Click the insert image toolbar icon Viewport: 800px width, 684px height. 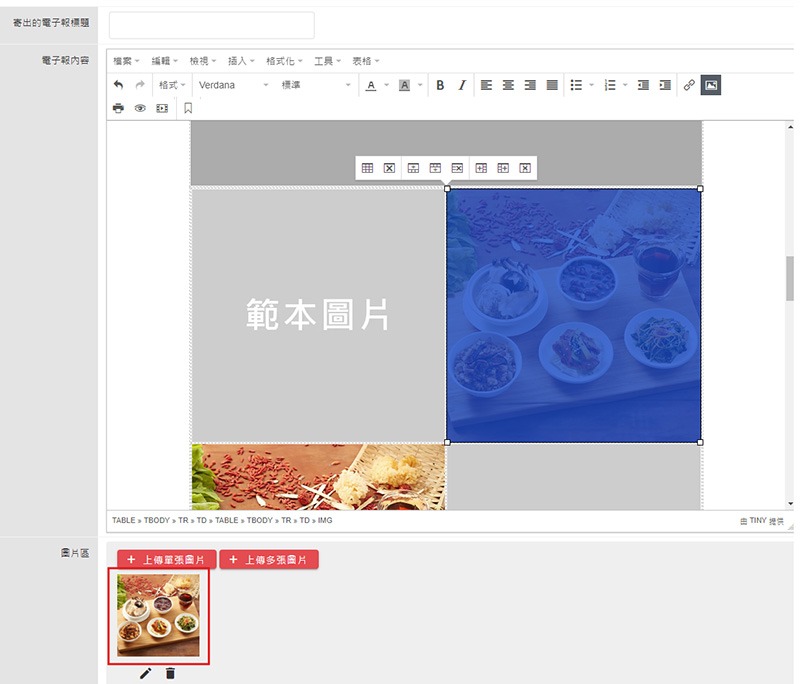coord(710,86)
